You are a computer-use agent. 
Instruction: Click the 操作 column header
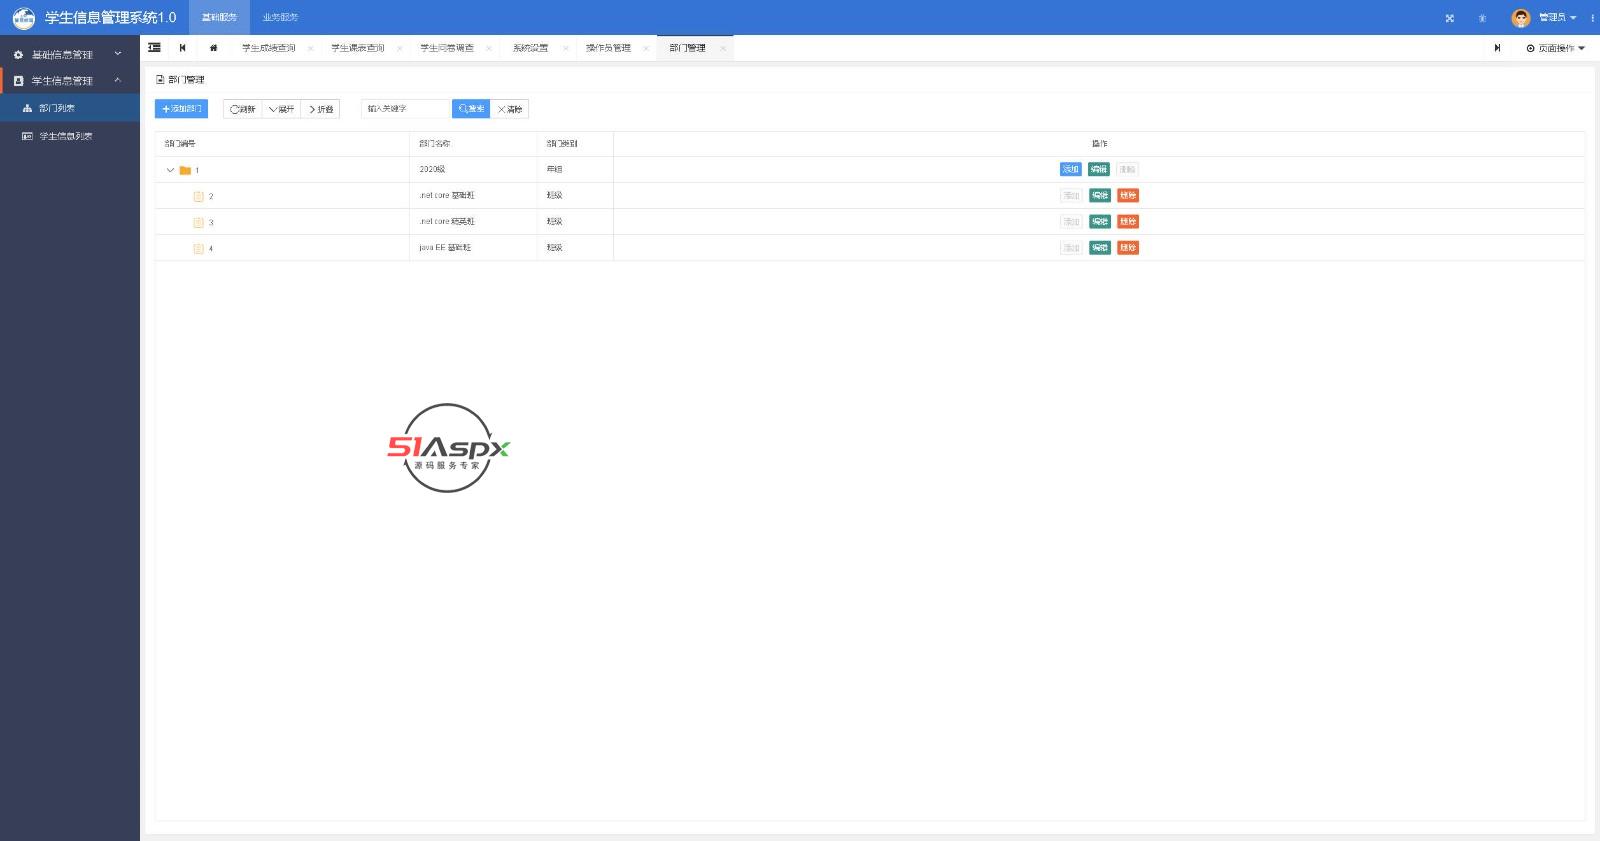(1099, 144)
